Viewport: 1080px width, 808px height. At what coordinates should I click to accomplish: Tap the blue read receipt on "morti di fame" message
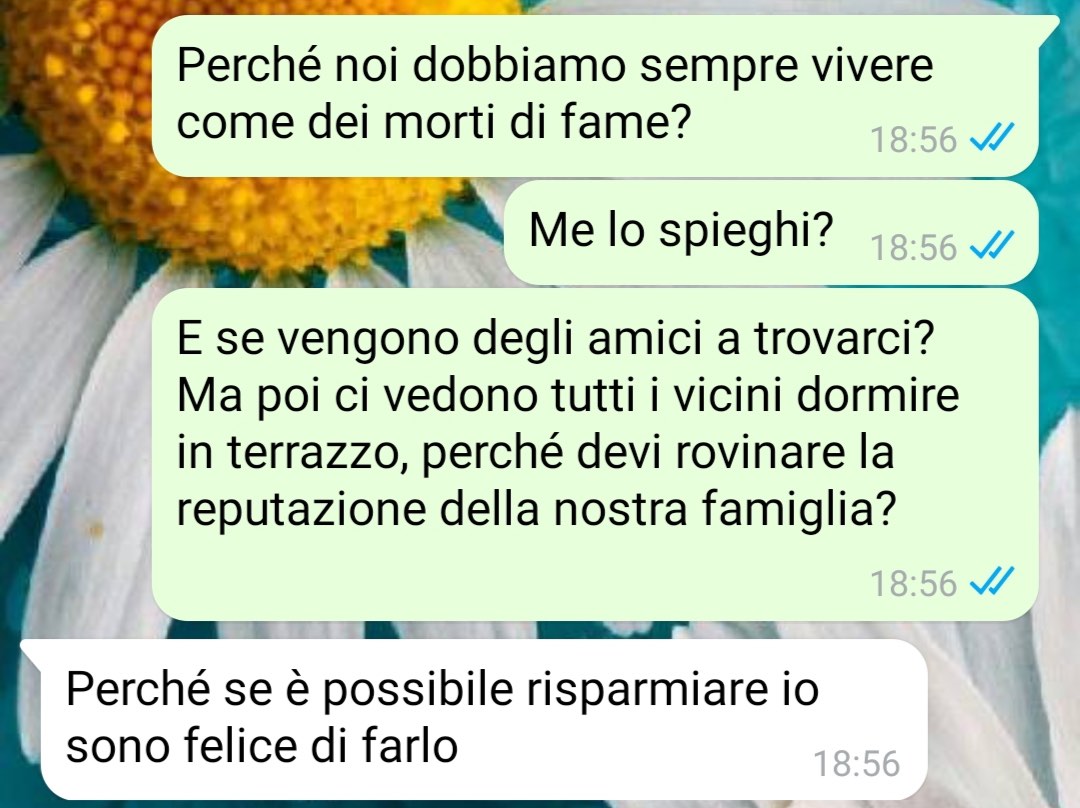pyautogui.click(x=992, y=138)
